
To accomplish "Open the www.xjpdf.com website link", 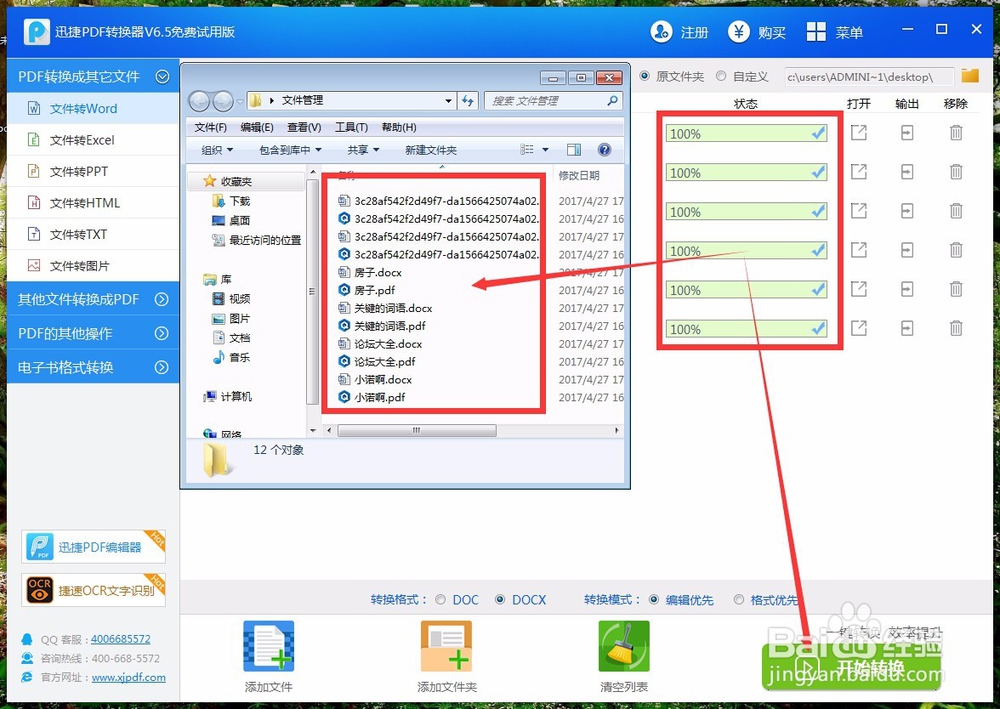I will [x=128, y=677].
